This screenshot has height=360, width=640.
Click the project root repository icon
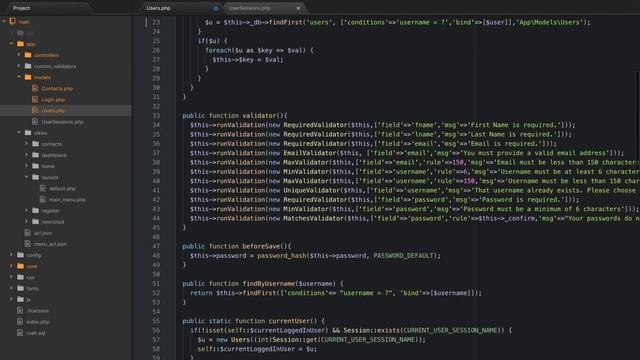point(13,21)
